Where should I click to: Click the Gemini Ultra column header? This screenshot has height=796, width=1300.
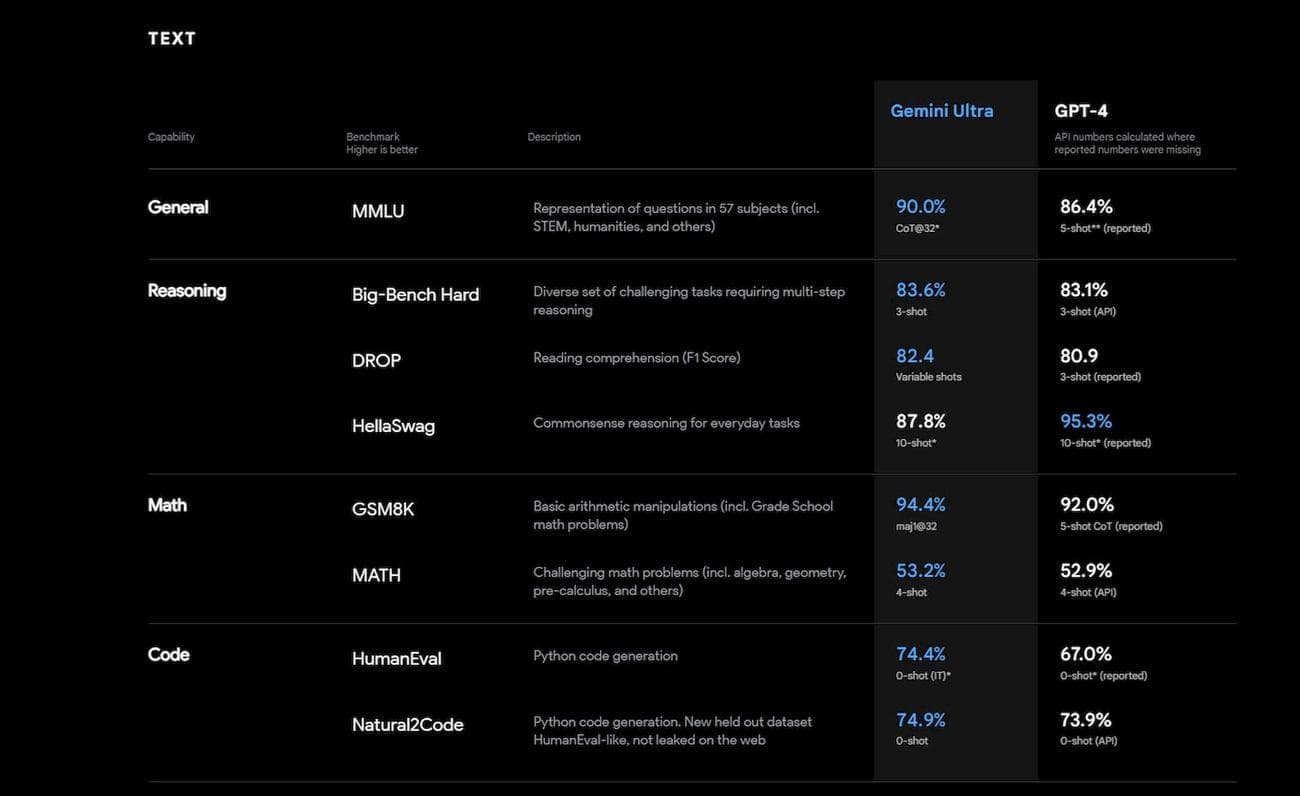click(x=941, y=111)
